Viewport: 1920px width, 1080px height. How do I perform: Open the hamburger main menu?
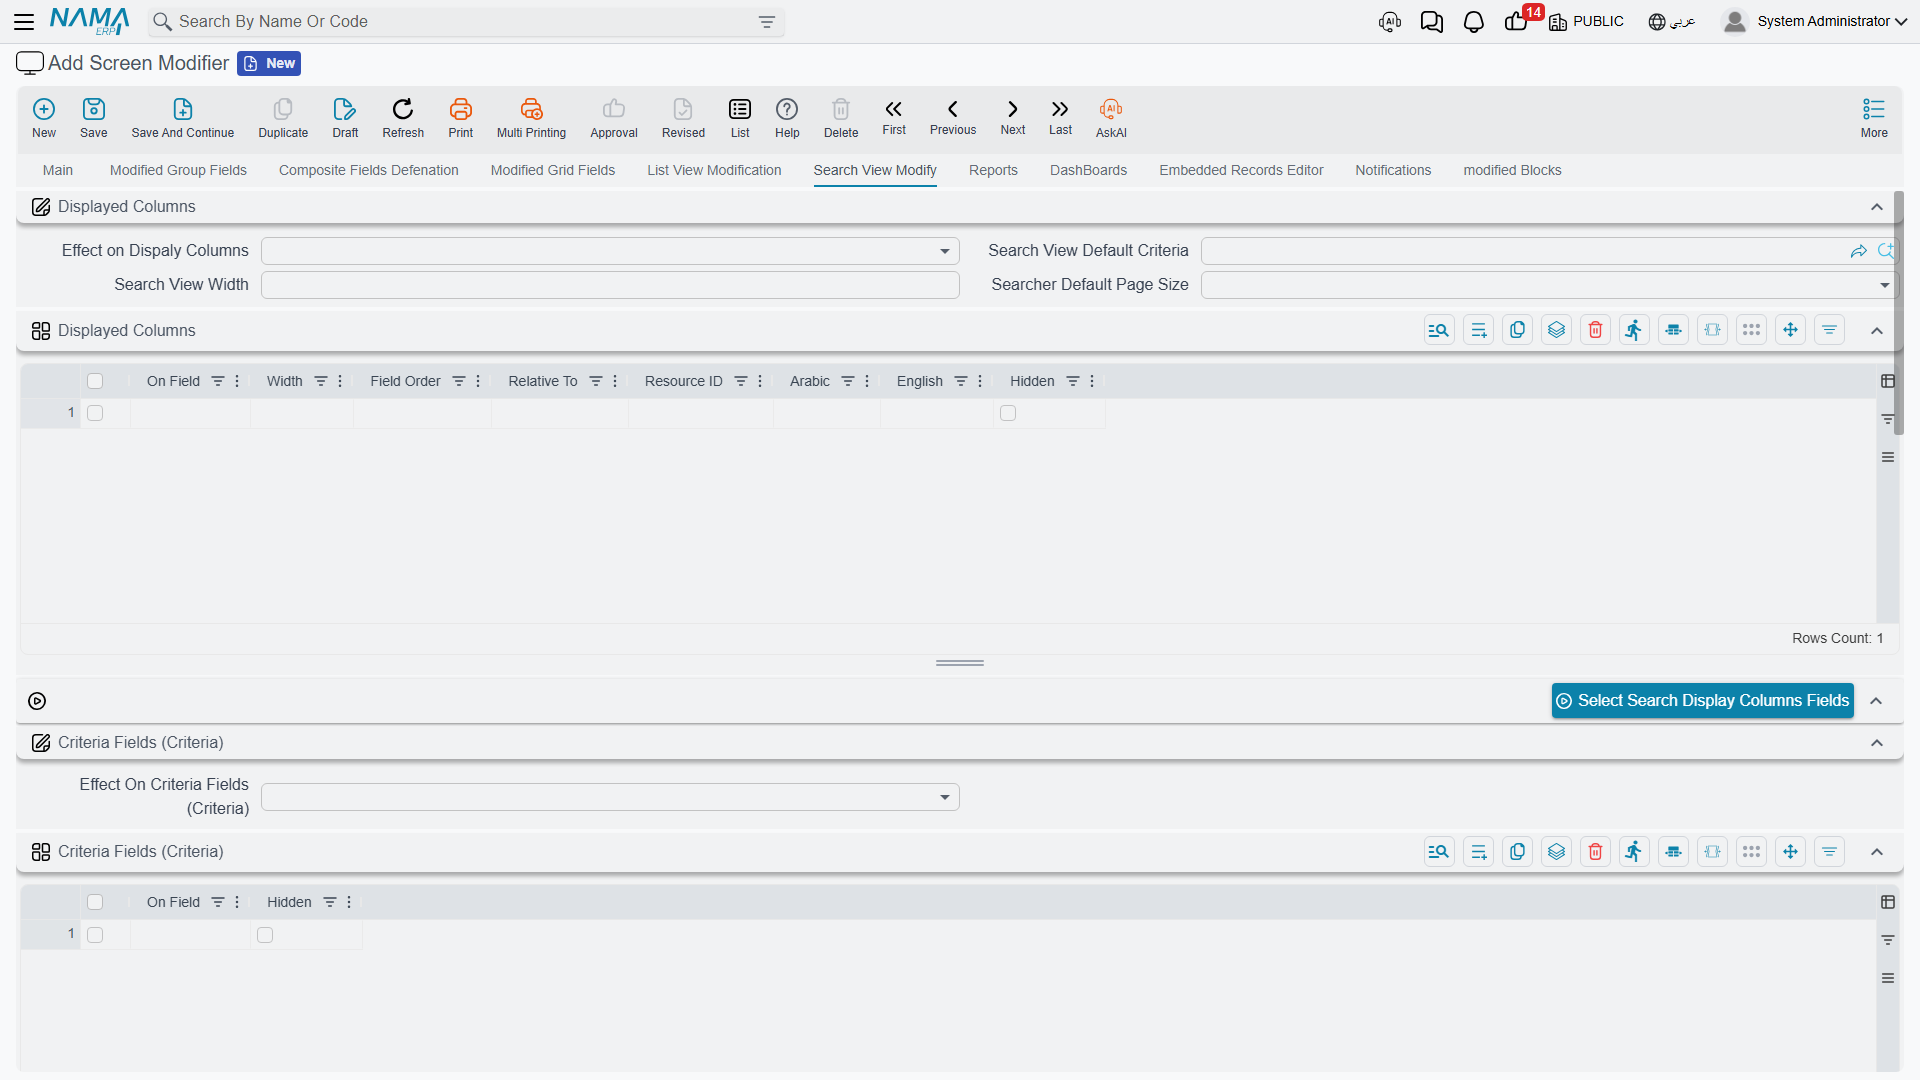click(24, 21)
